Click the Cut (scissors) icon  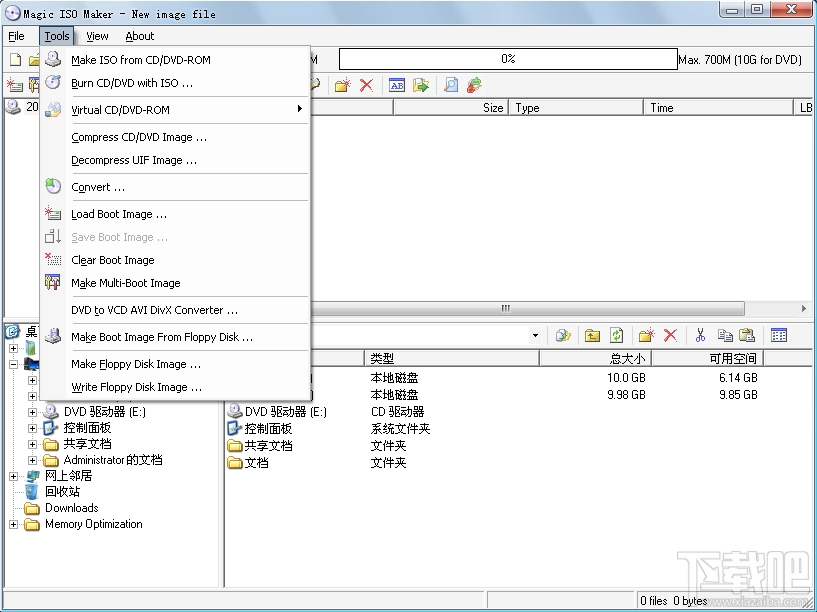(x=701, y=334)
